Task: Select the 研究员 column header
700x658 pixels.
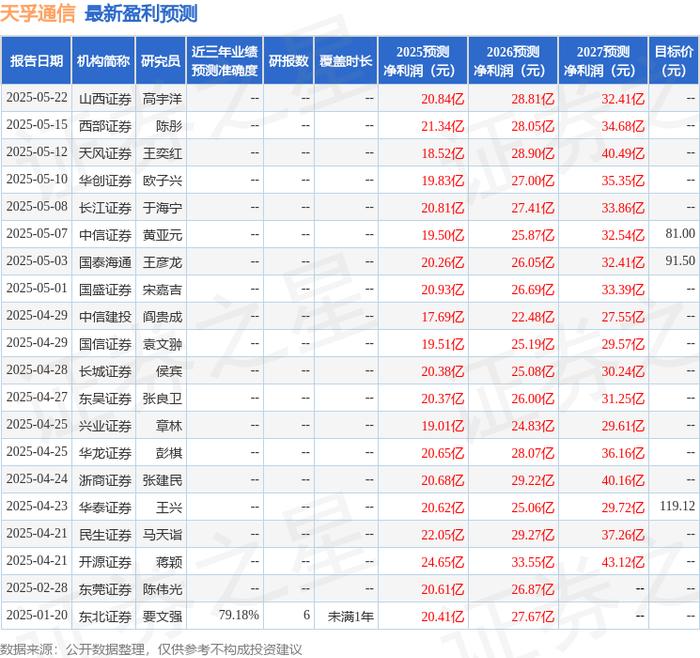Action: point(161,61)
